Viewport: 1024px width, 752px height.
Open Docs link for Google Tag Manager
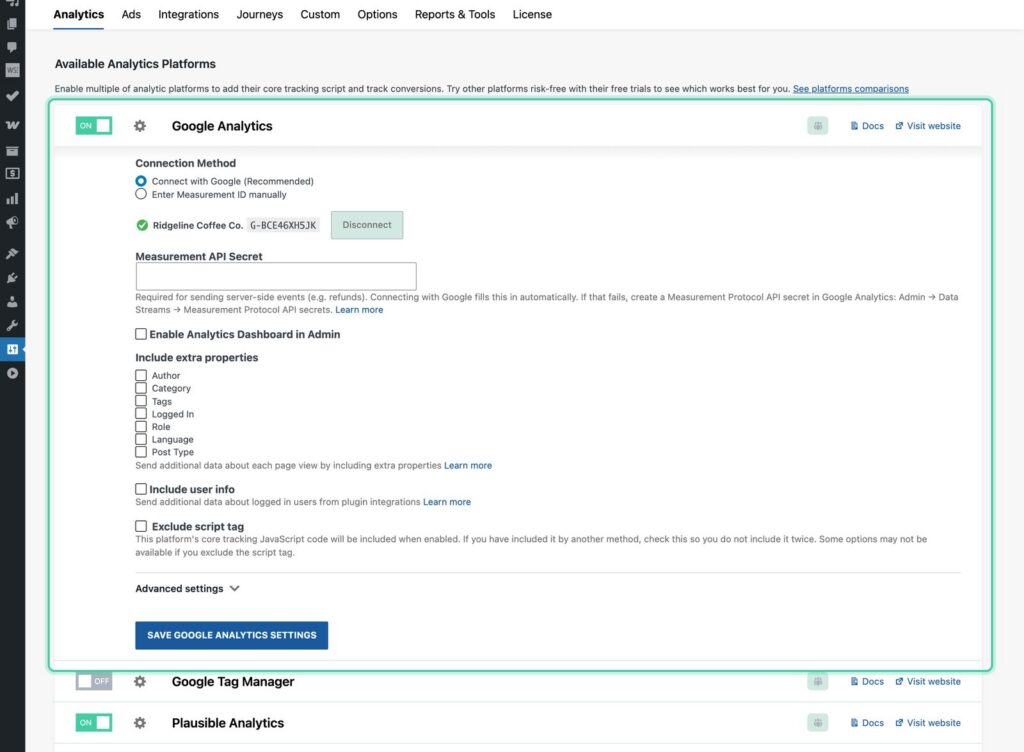click(x=867, y=682)
